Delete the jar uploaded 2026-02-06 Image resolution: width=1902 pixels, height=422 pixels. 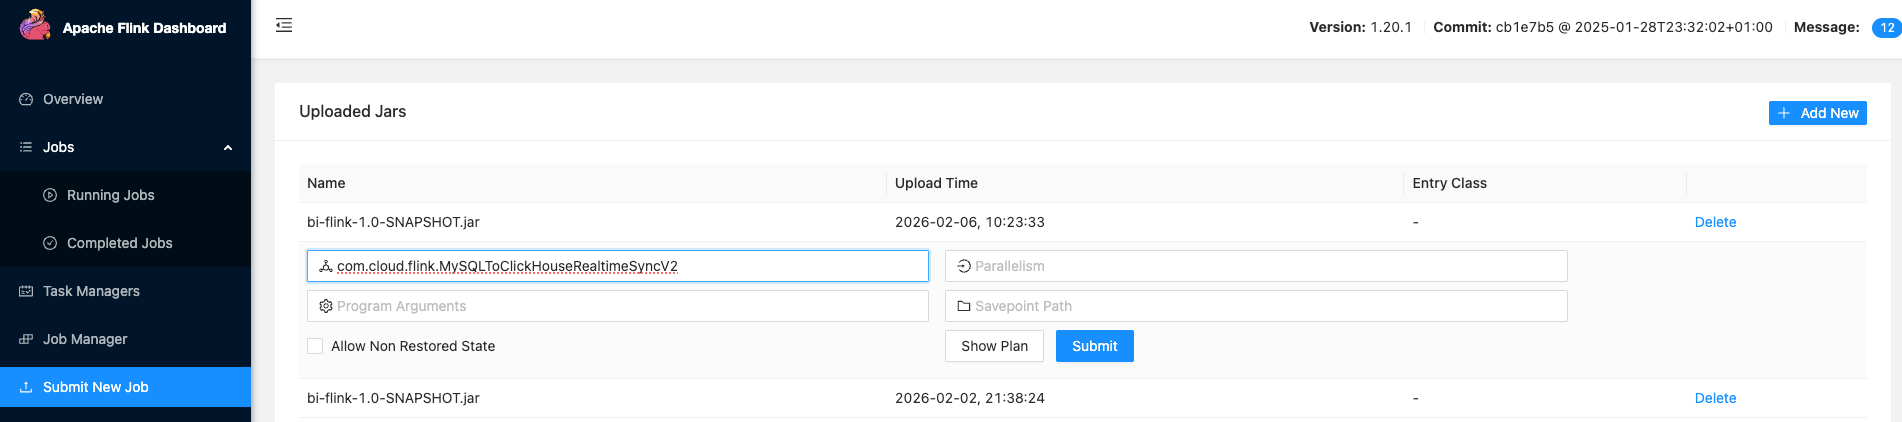[1715, 222]
